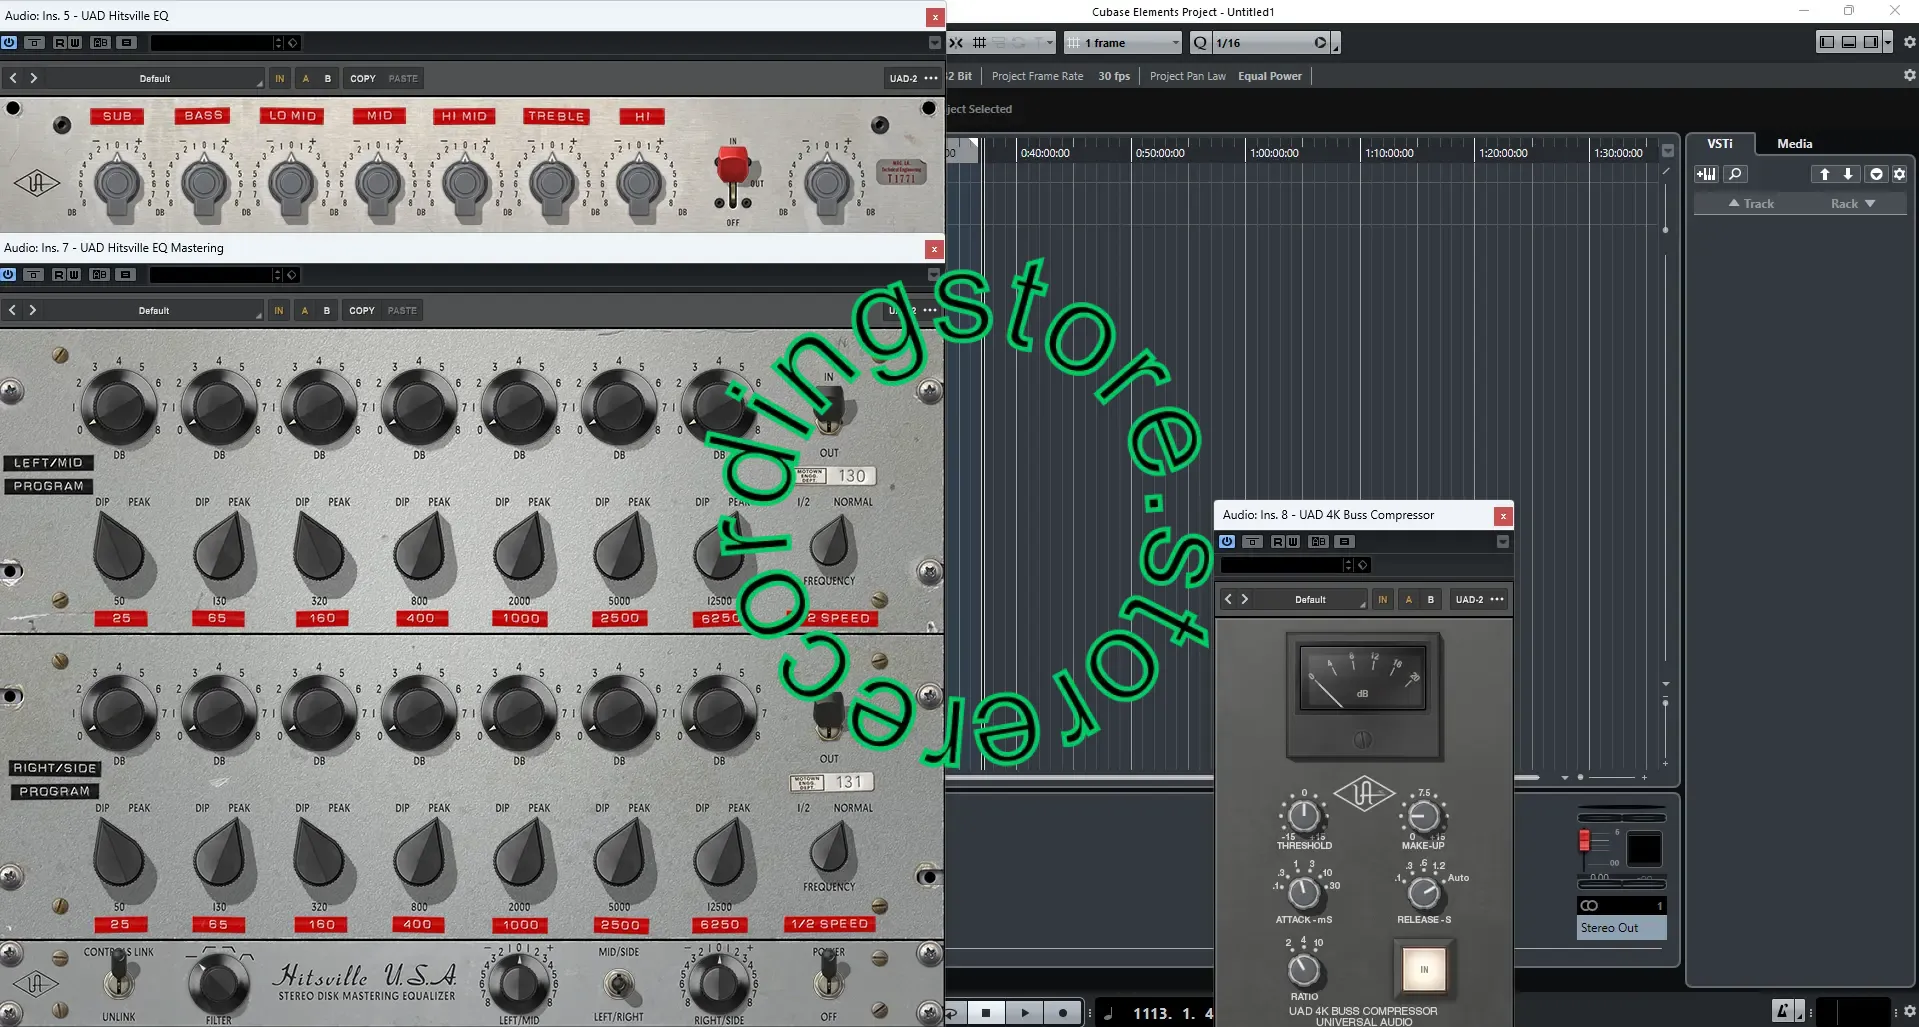Click the red Stereo Out fader handle
This screenshot has width=1919, height=1027.
click(x=1584, y=840)
